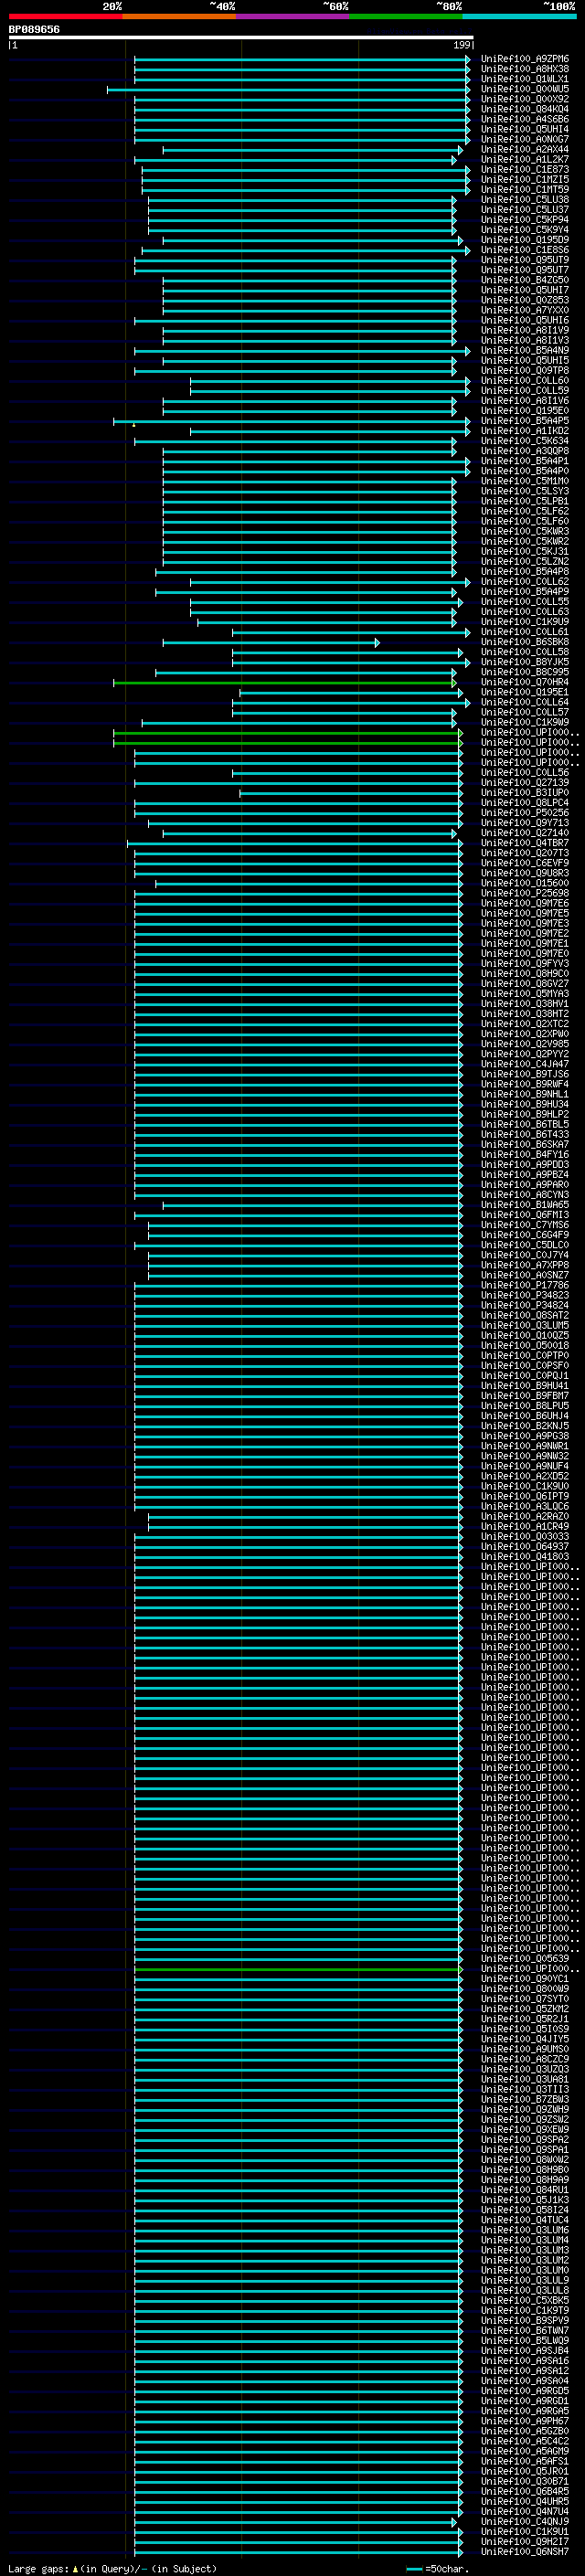Click the green ~80% identity legend segment
The height and width of the screenshot is (2576, 585).
tap(406, 16)
